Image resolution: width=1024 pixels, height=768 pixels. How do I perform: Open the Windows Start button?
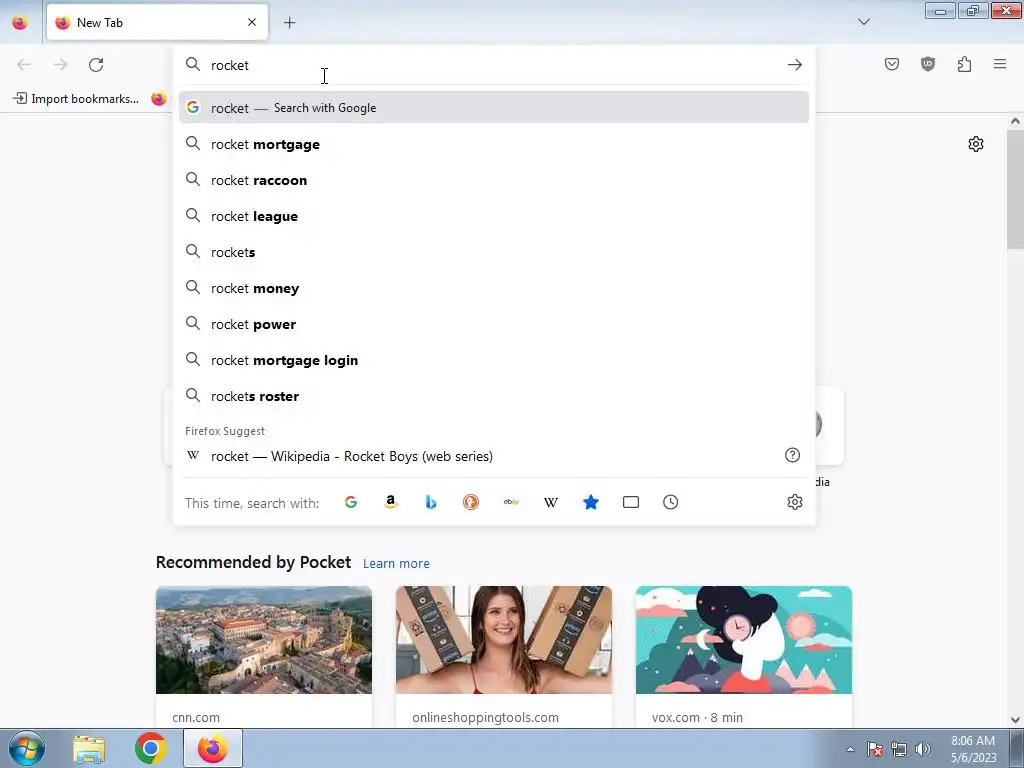26,748
